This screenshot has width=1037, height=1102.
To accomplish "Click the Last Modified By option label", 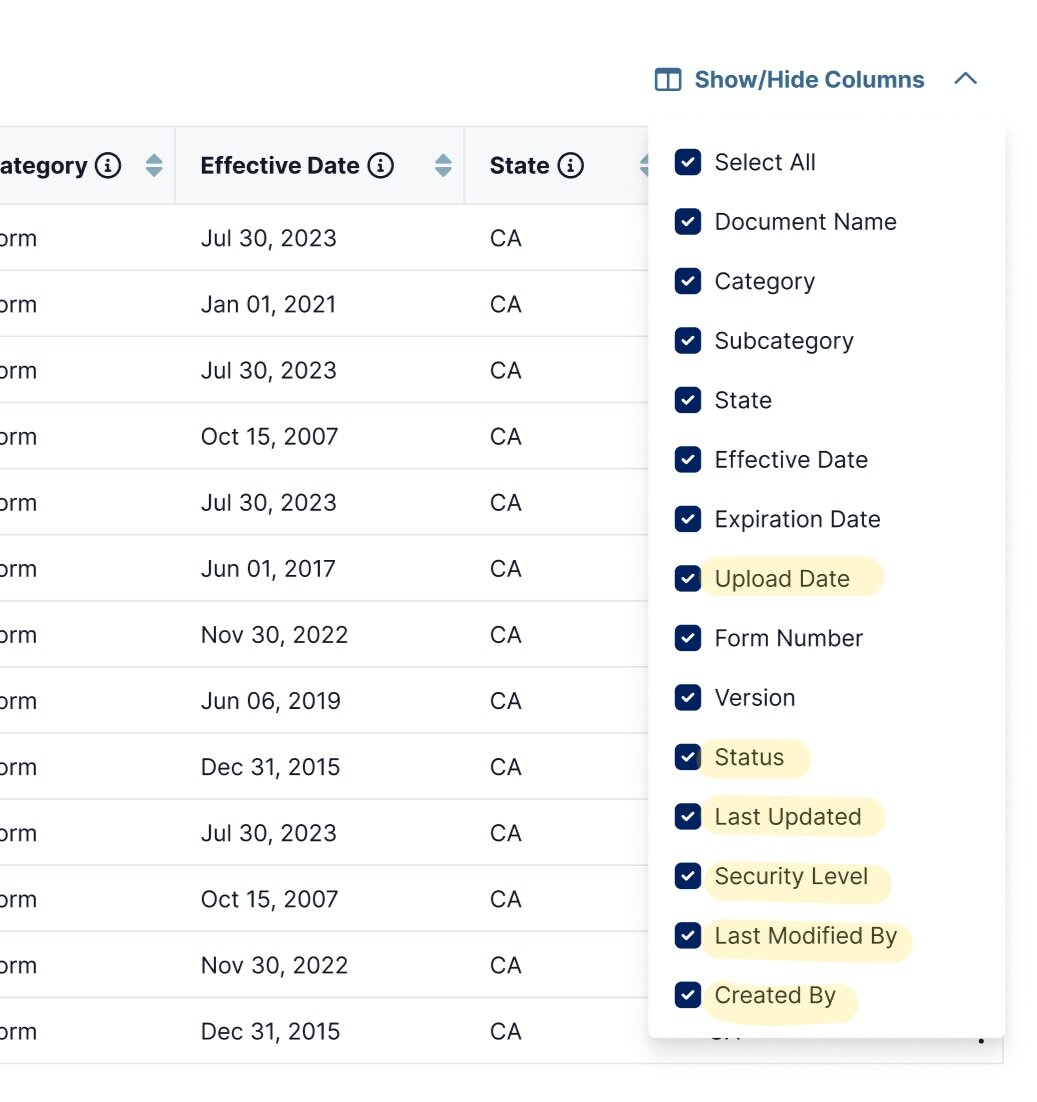I will click(x=805, y=937).
